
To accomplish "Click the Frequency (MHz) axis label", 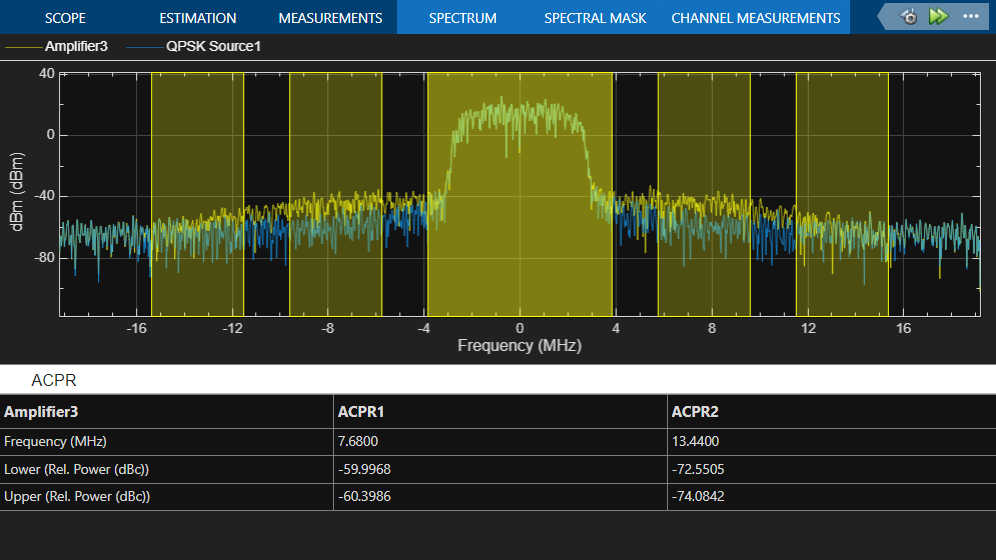I will coord(520,345).
